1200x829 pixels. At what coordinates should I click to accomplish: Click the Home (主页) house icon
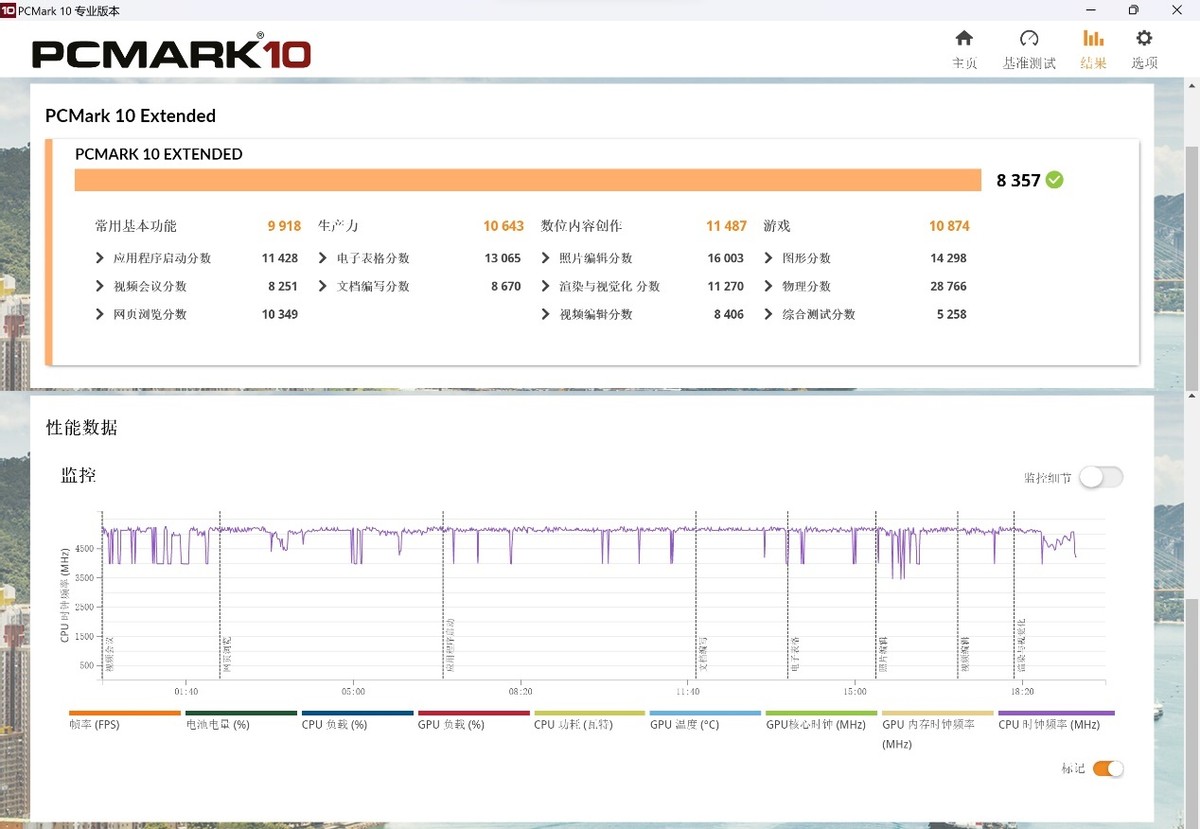pos(964,39)
